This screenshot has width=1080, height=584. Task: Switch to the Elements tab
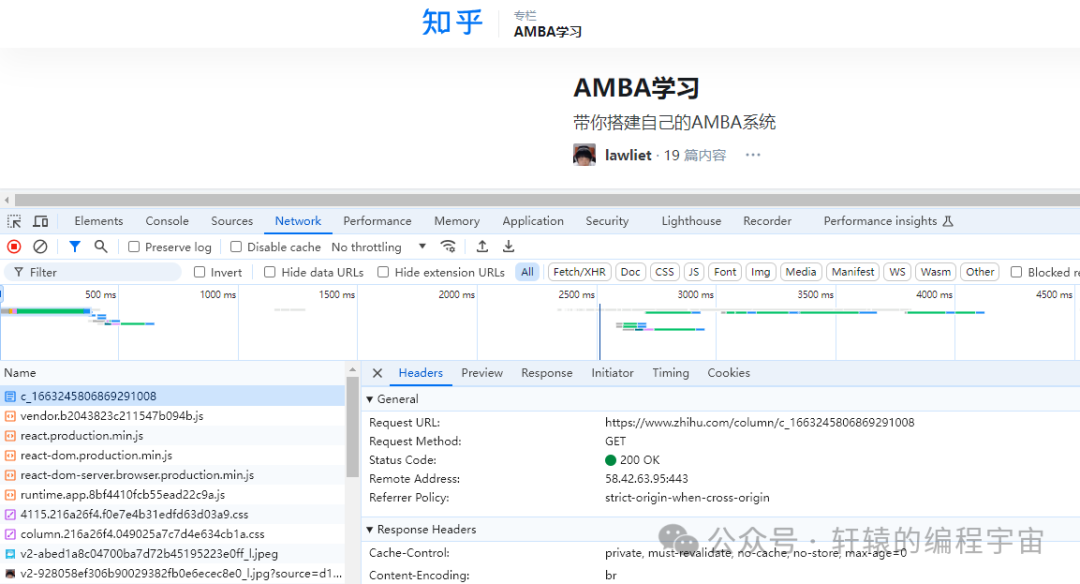98,221
